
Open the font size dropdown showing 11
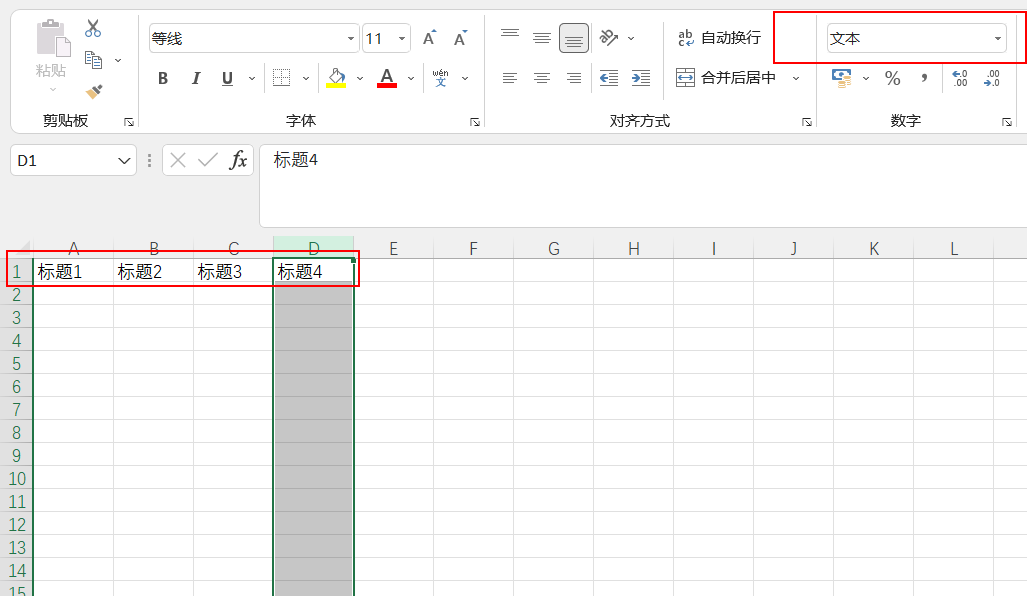click(x=401, y=39)
